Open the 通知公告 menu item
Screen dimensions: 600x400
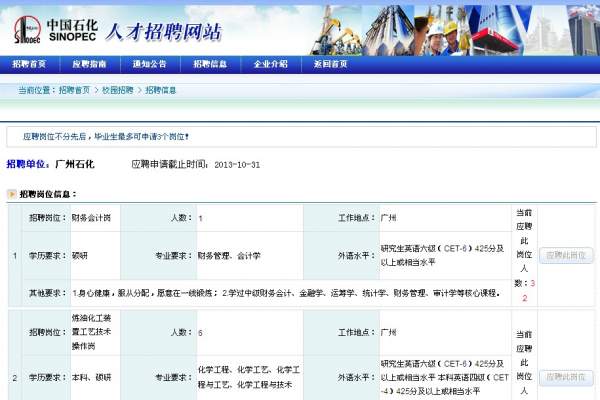(x=150, y=64)
